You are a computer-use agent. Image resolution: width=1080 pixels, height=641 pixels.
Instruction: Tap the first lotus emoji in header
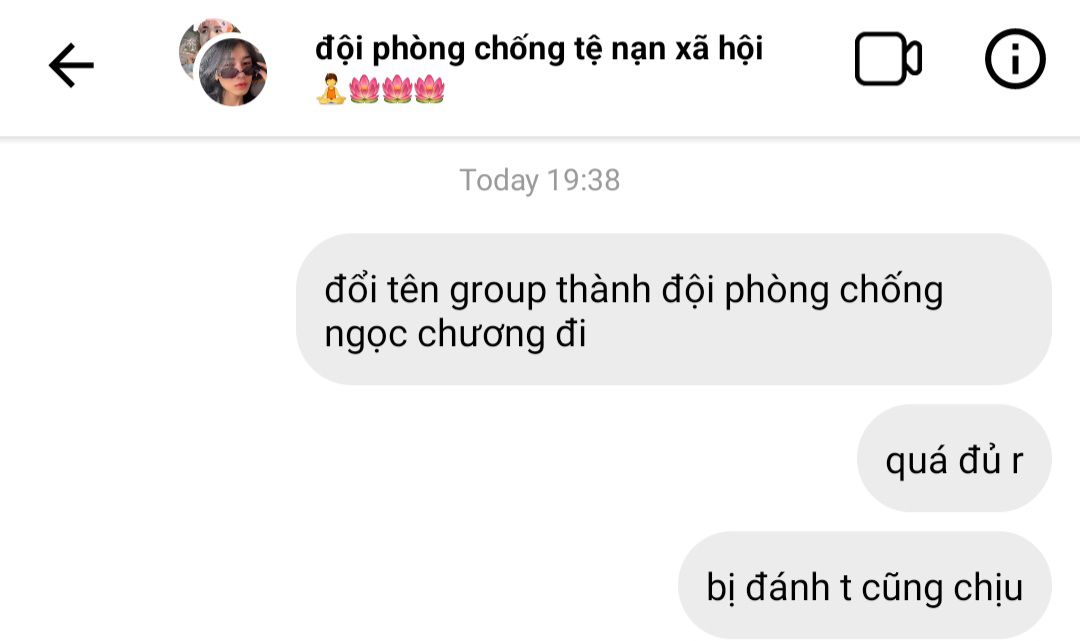click(364, 90)
